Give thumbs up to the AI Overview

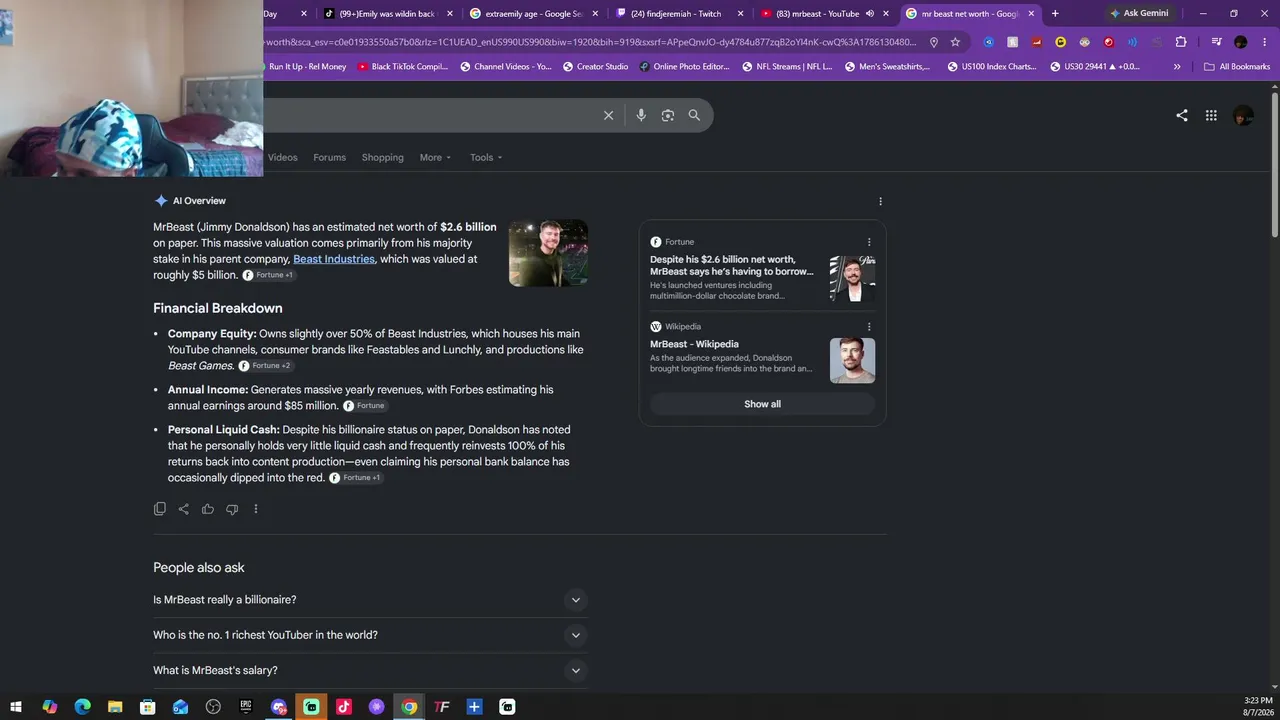[x=208, y=509]
